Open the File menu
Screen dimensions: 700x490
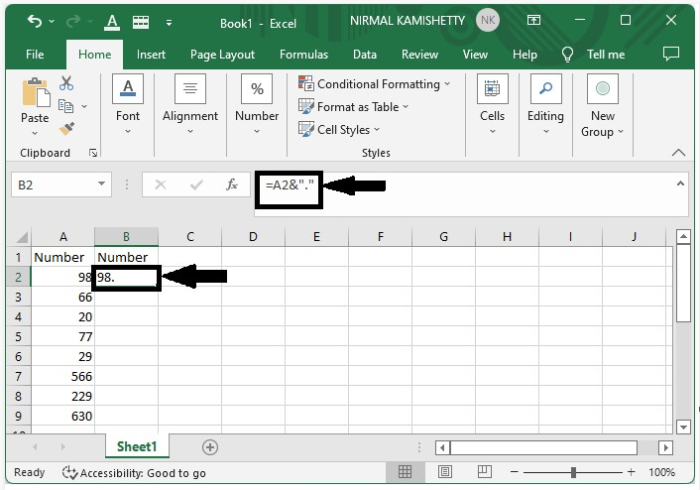pos(34,54)
